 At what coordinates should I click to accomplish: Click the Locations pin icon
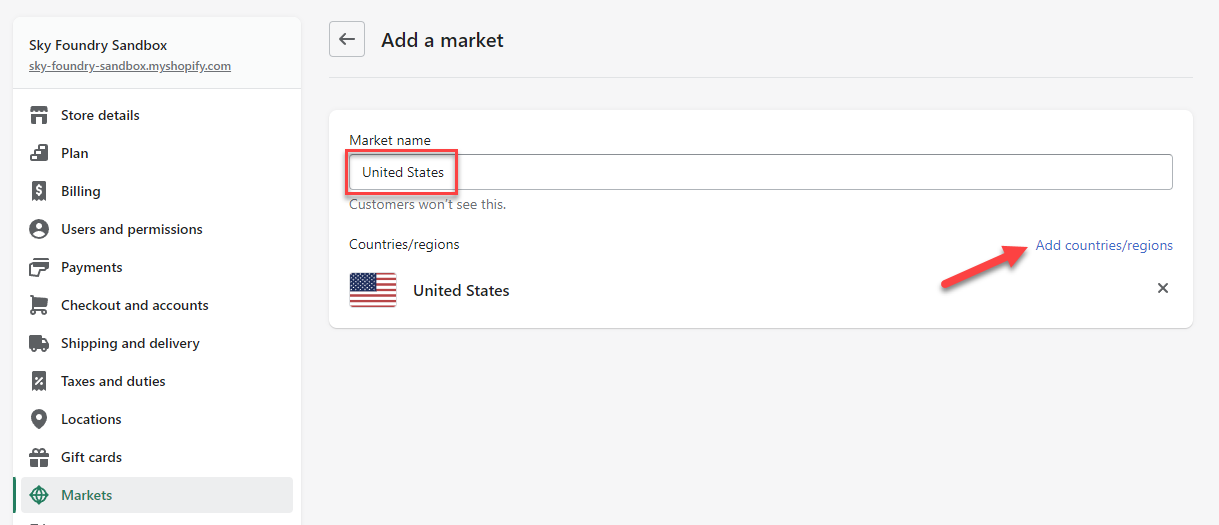pos(39,419)
